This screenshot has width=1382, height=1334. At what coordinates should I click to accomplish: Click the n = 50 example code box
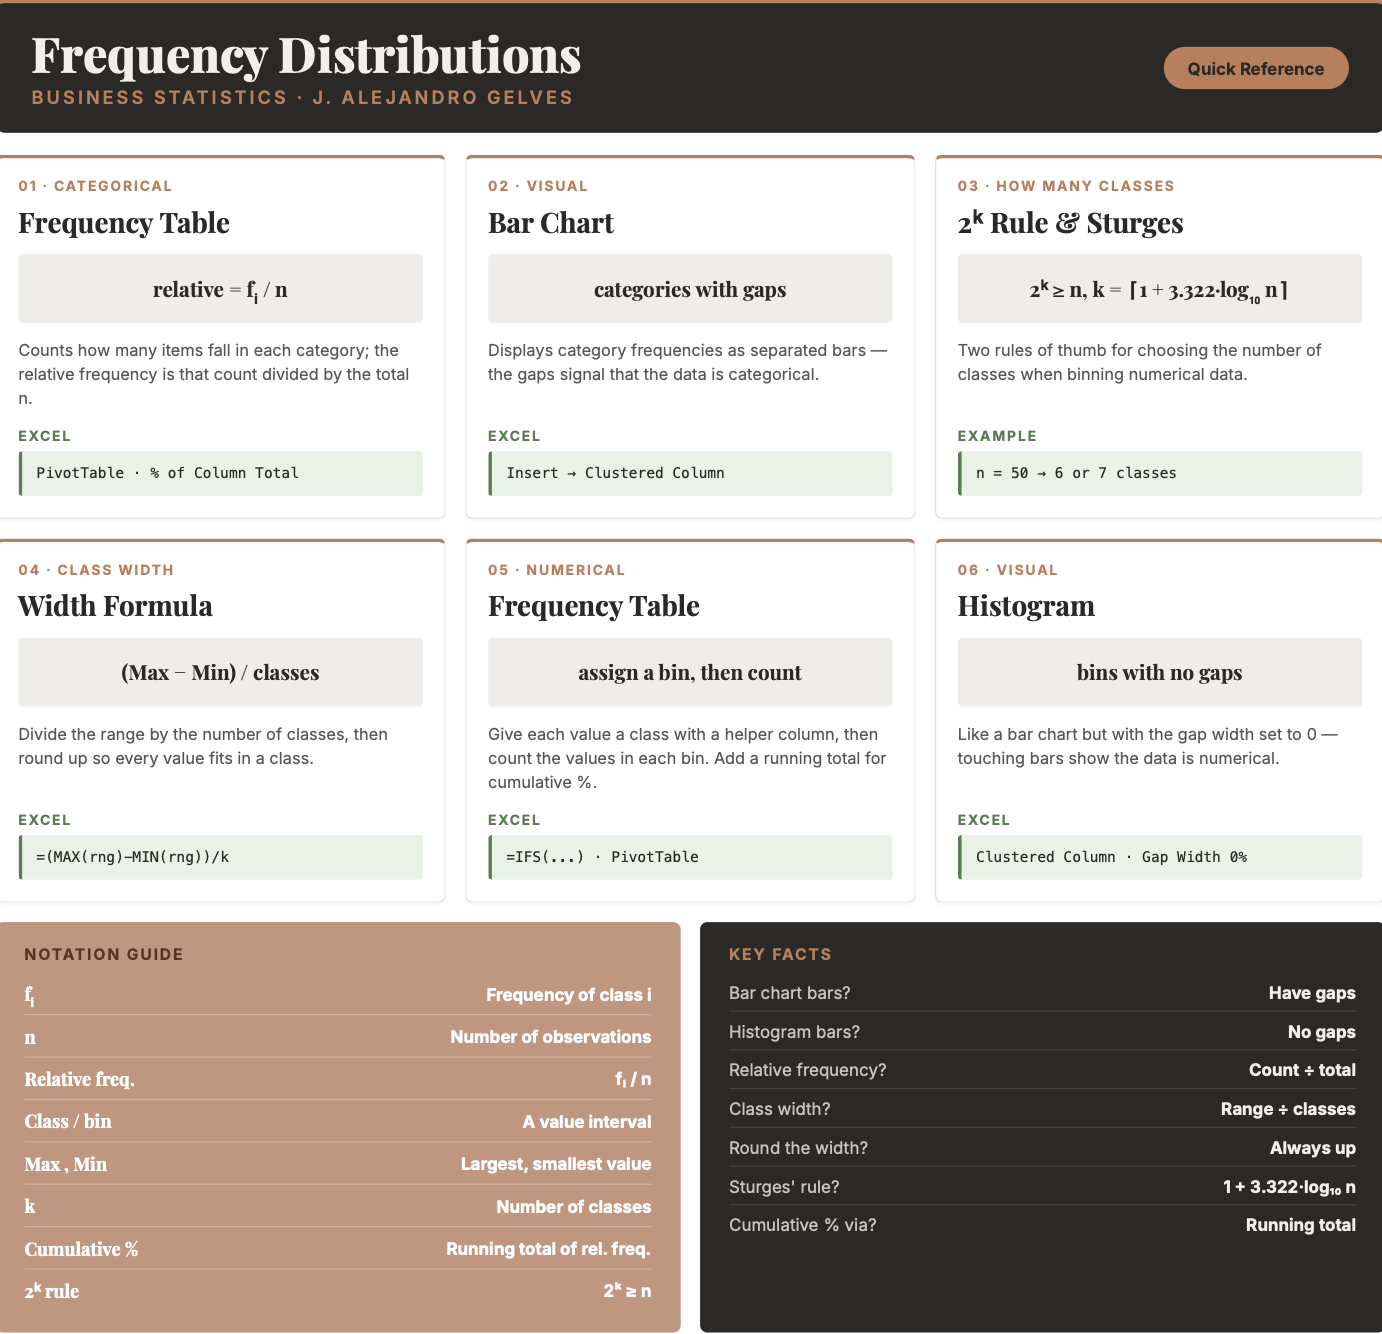pos(1160,473)
